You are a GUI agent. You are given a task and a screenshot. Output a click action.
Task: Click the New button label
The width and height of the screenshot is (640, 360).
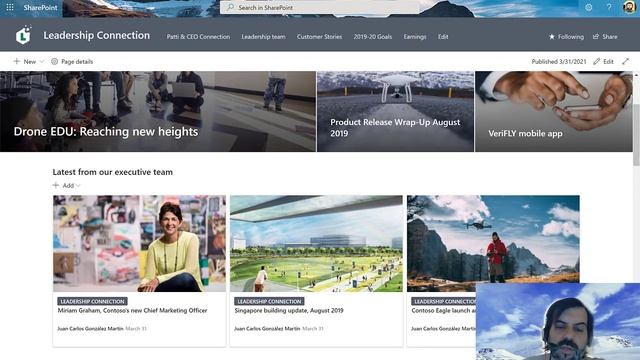(x=29, y=62)
